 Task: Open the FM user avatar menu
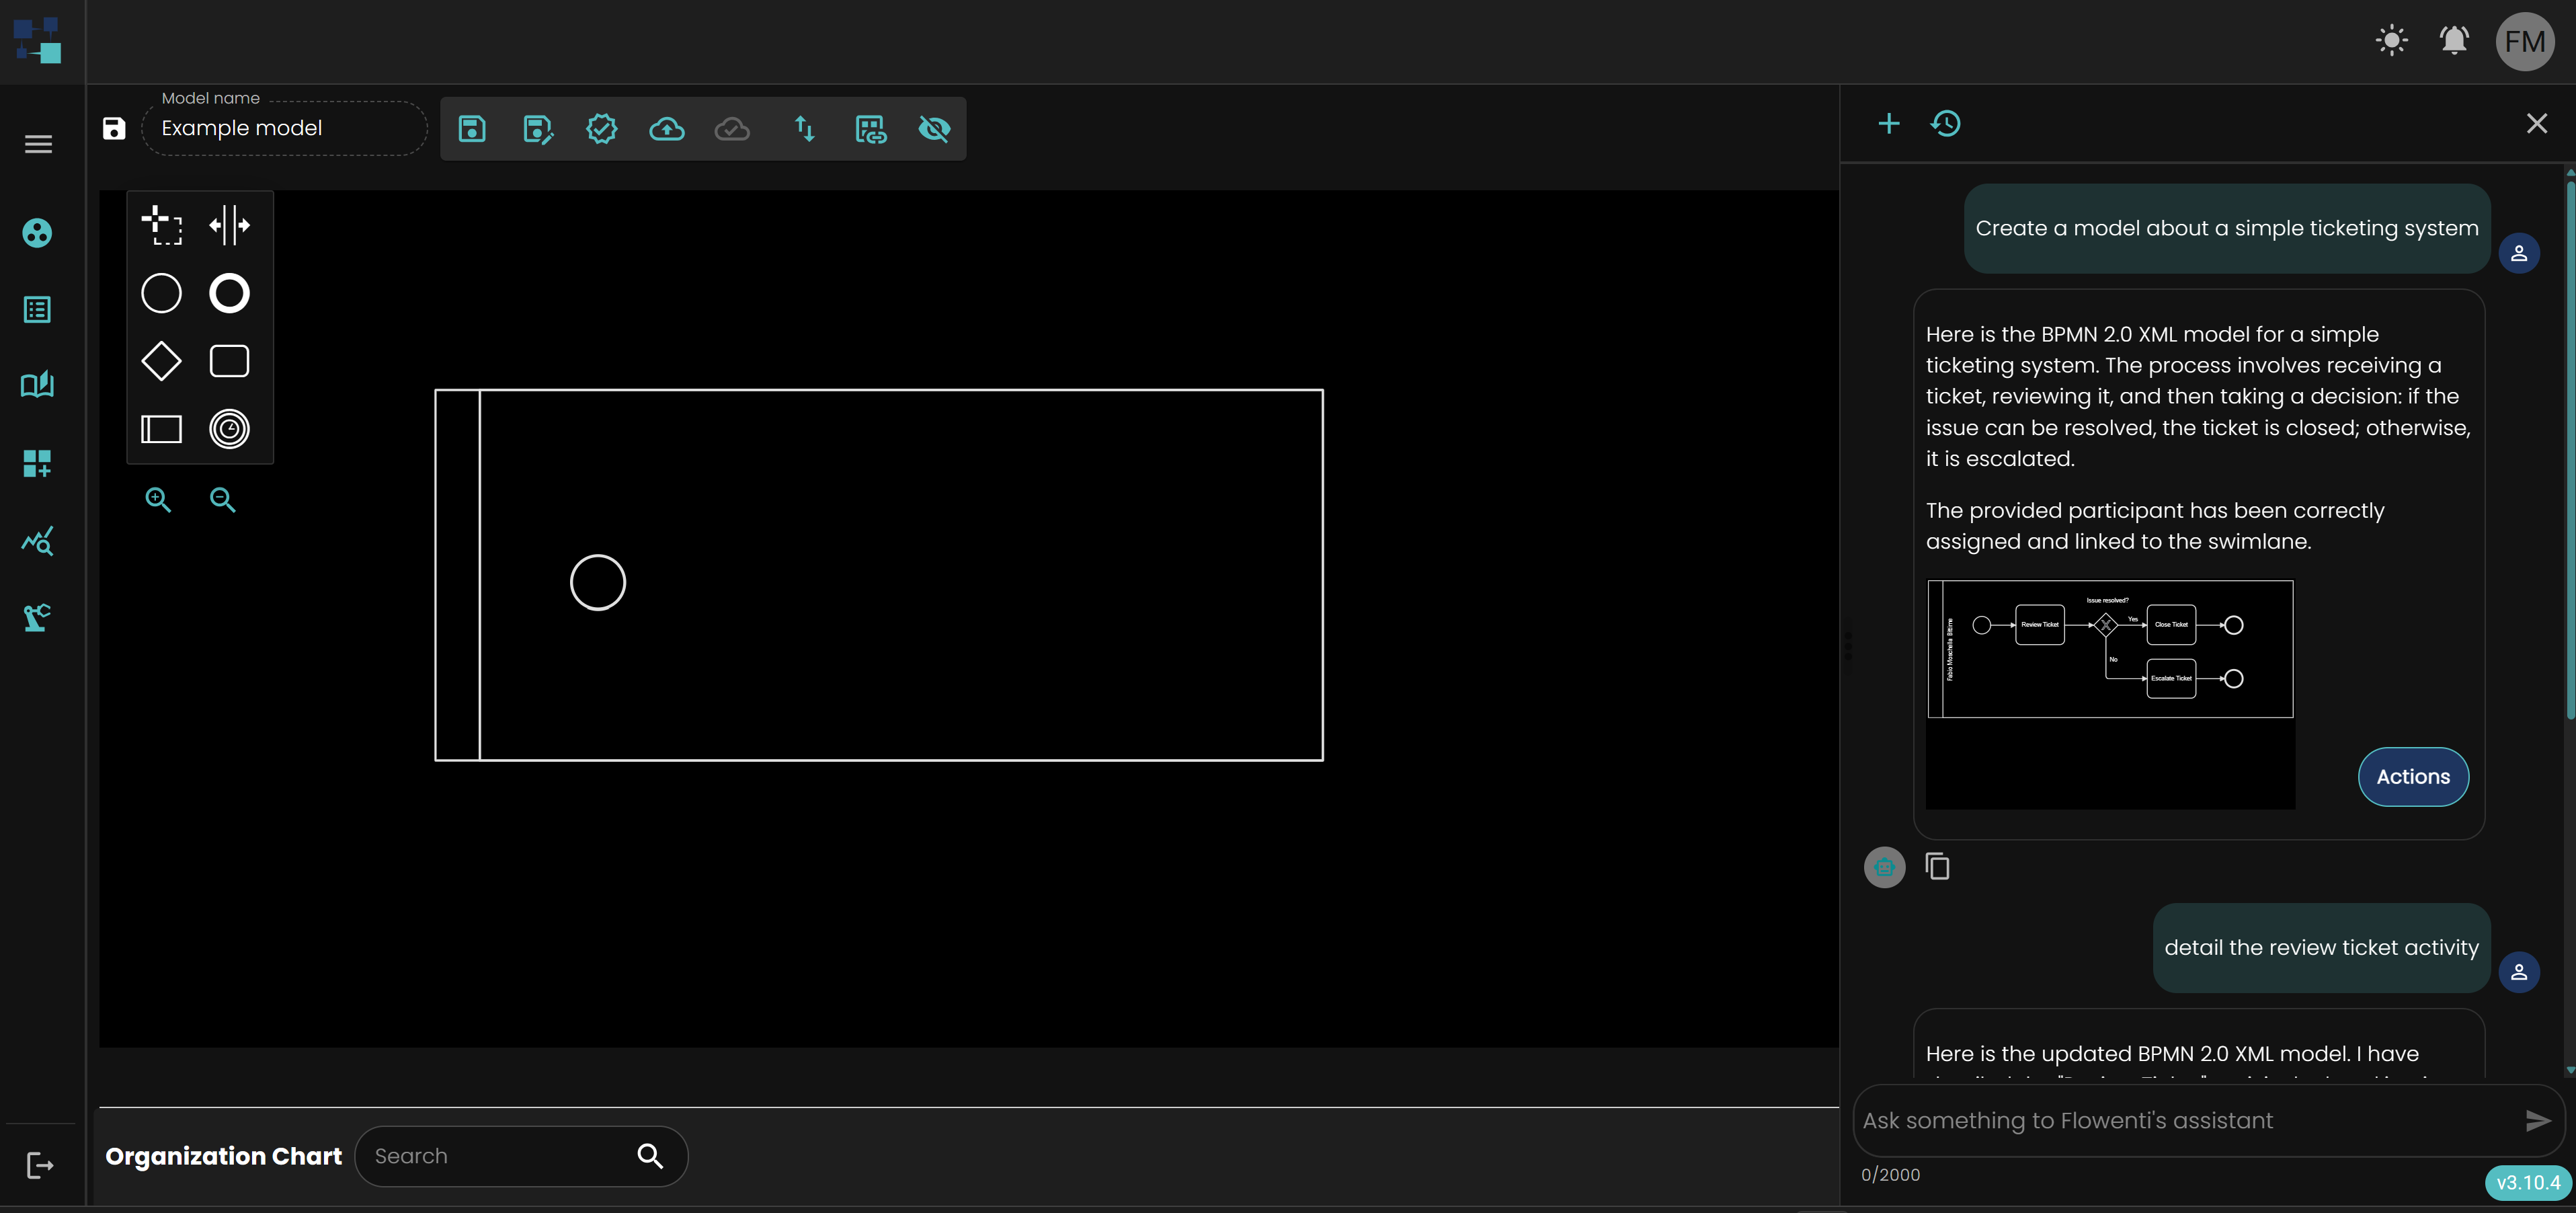2525,41
